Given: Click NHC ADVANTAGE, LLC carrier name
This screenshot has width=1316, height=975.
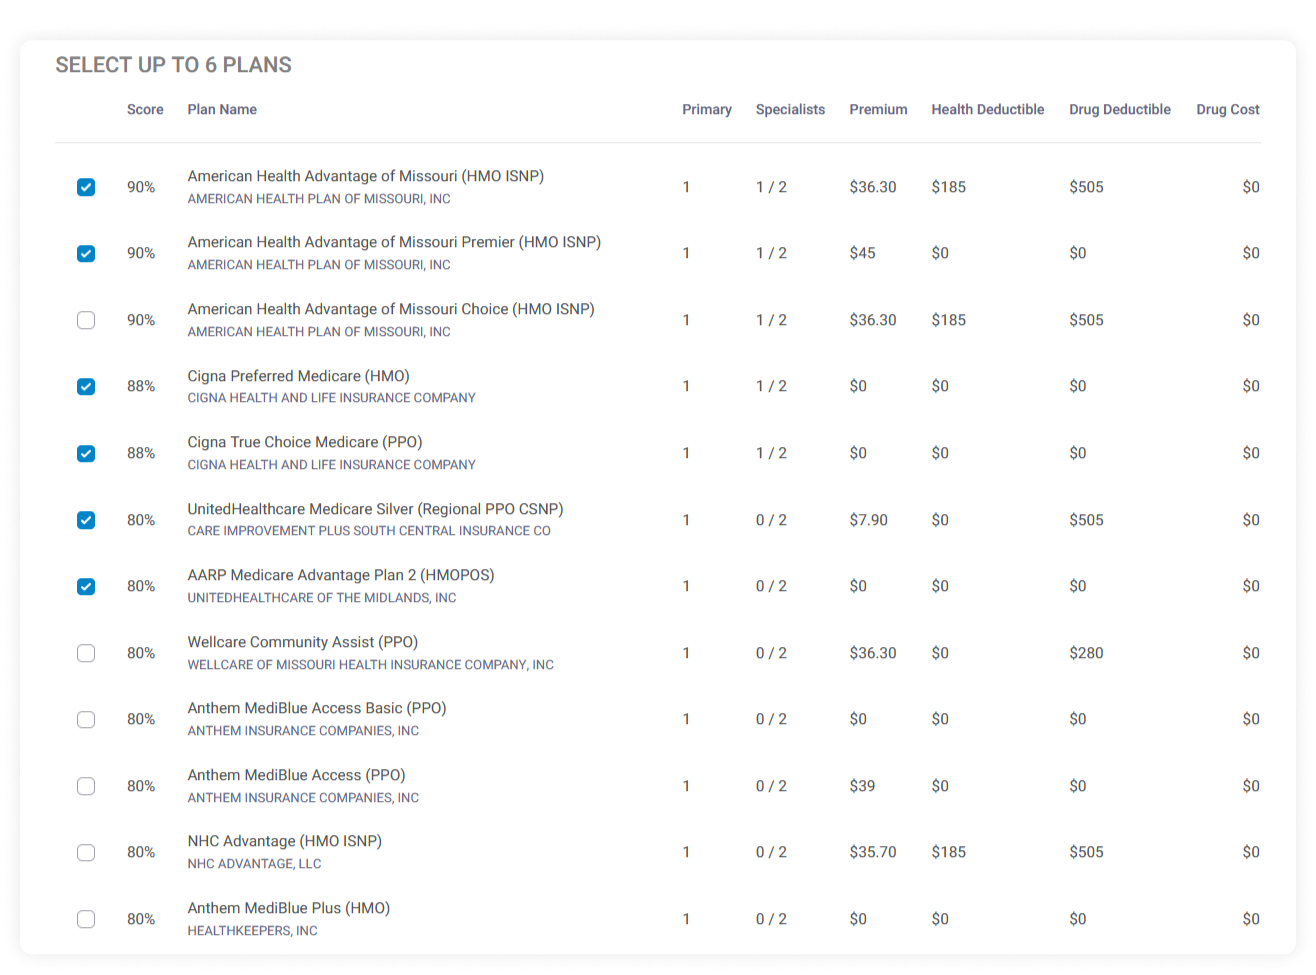Looking at the screenshot, I should coord(254,864).
